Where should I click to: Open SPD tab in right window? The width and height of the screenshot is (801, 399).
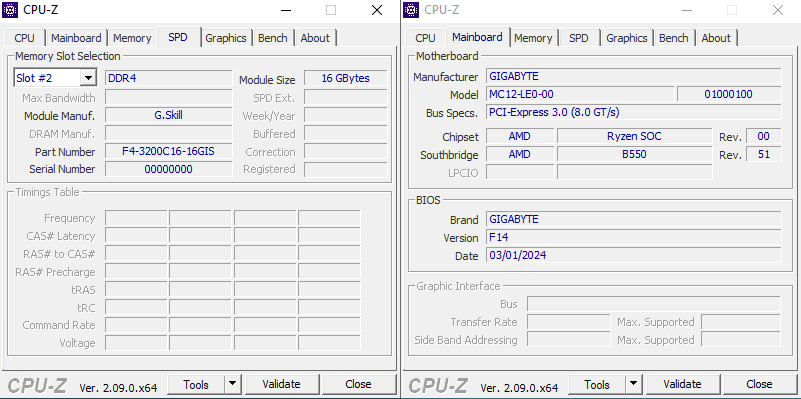coord(579,38)
